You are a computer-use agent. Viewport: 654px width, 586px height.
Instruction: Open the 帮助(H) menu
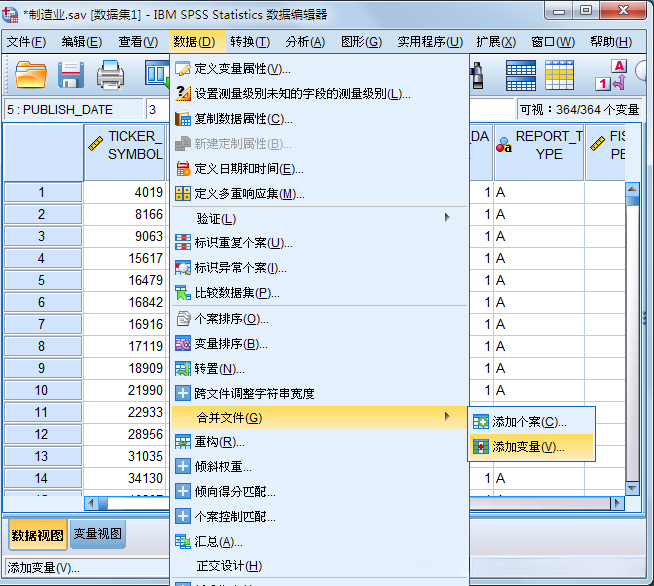coord(611,42)
